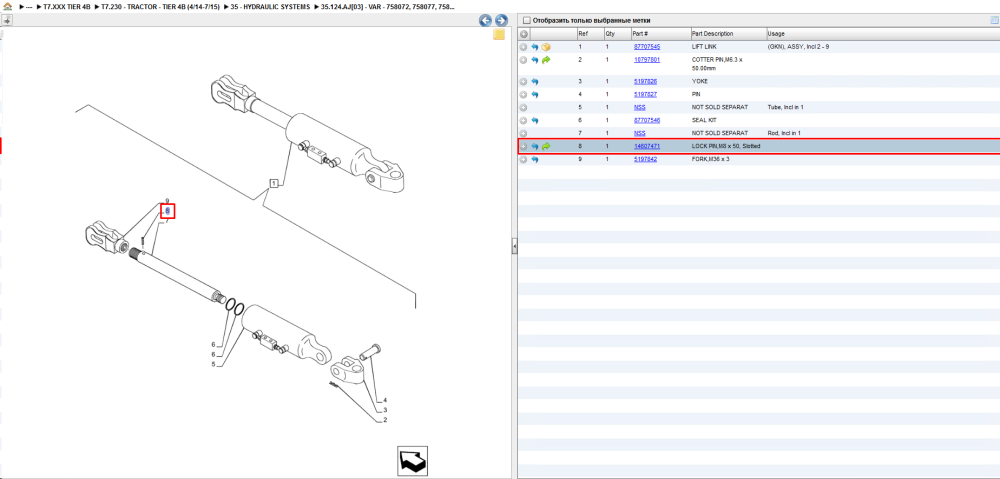Image resolution: width=1000 pixels, height=479 pixels.
Task: Add SEAL KIT row using its circle icon
Action: [x=524, y=121]
